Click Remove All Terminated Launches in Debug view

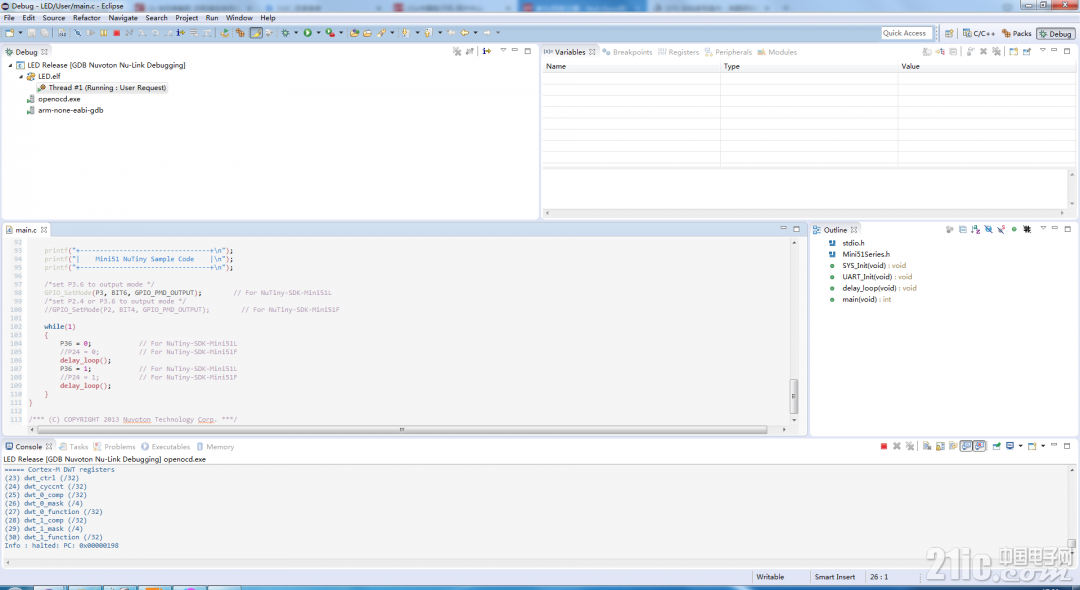tap(457, 52)
